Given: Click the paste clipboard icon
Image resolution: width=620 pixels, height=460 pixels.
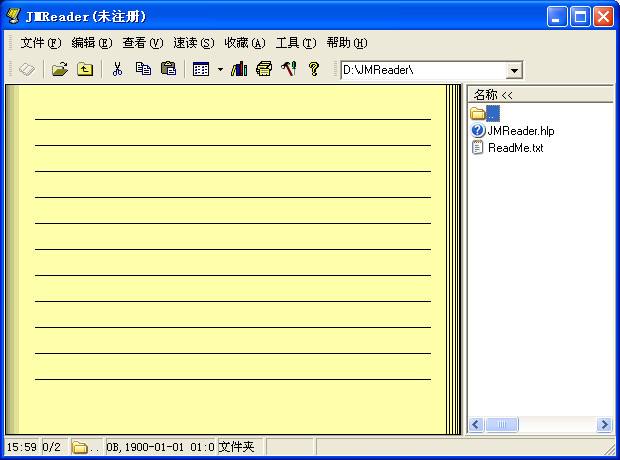Looking at the screenshot, I should 168,70.
